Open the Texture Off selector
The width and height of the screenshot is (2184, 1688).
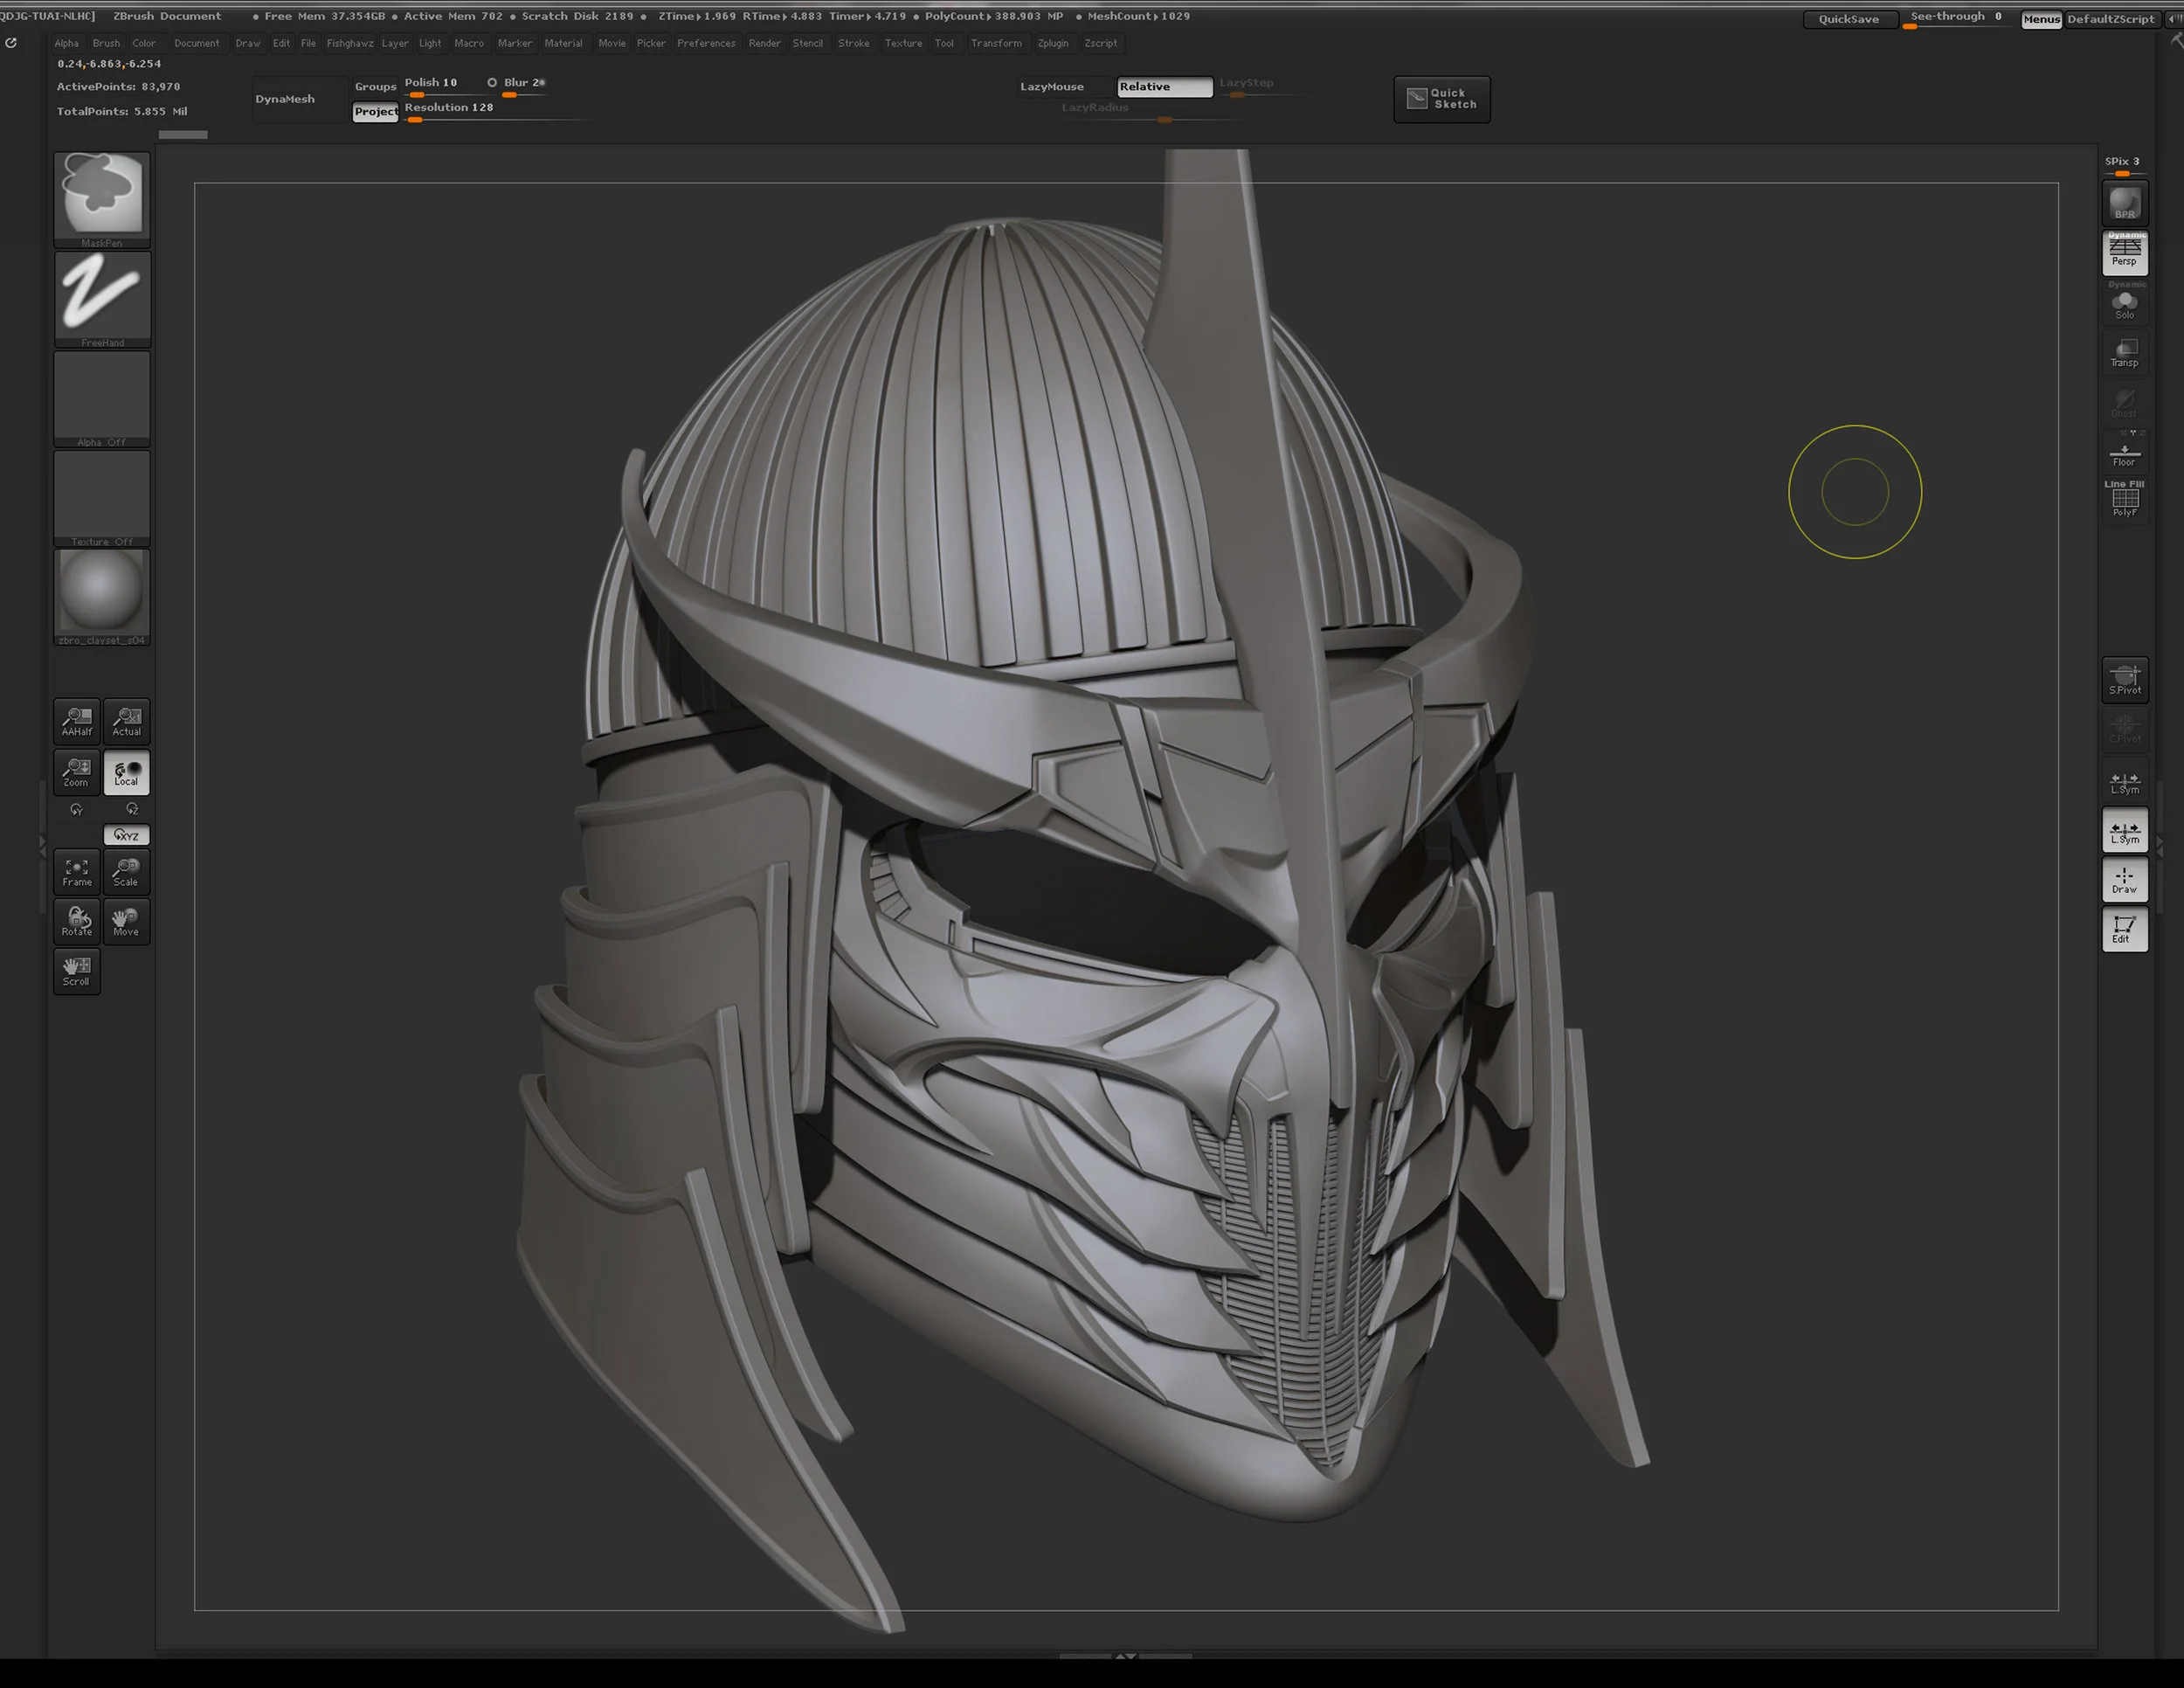[x=102, y=498]
